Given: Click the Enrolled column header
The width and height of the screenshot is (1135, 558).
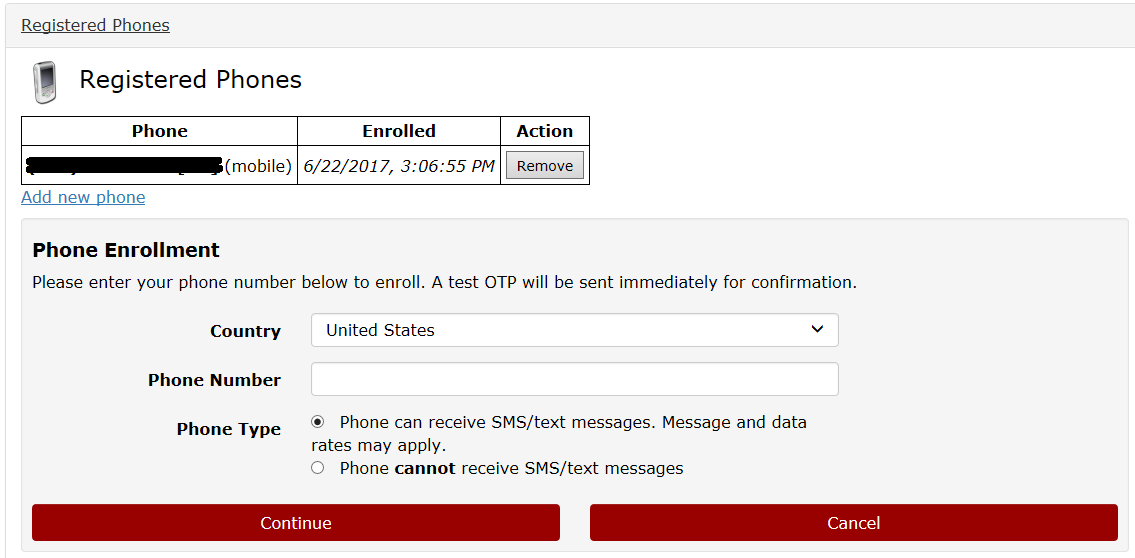Looking at the screenshot, I should tap(399, 131).
